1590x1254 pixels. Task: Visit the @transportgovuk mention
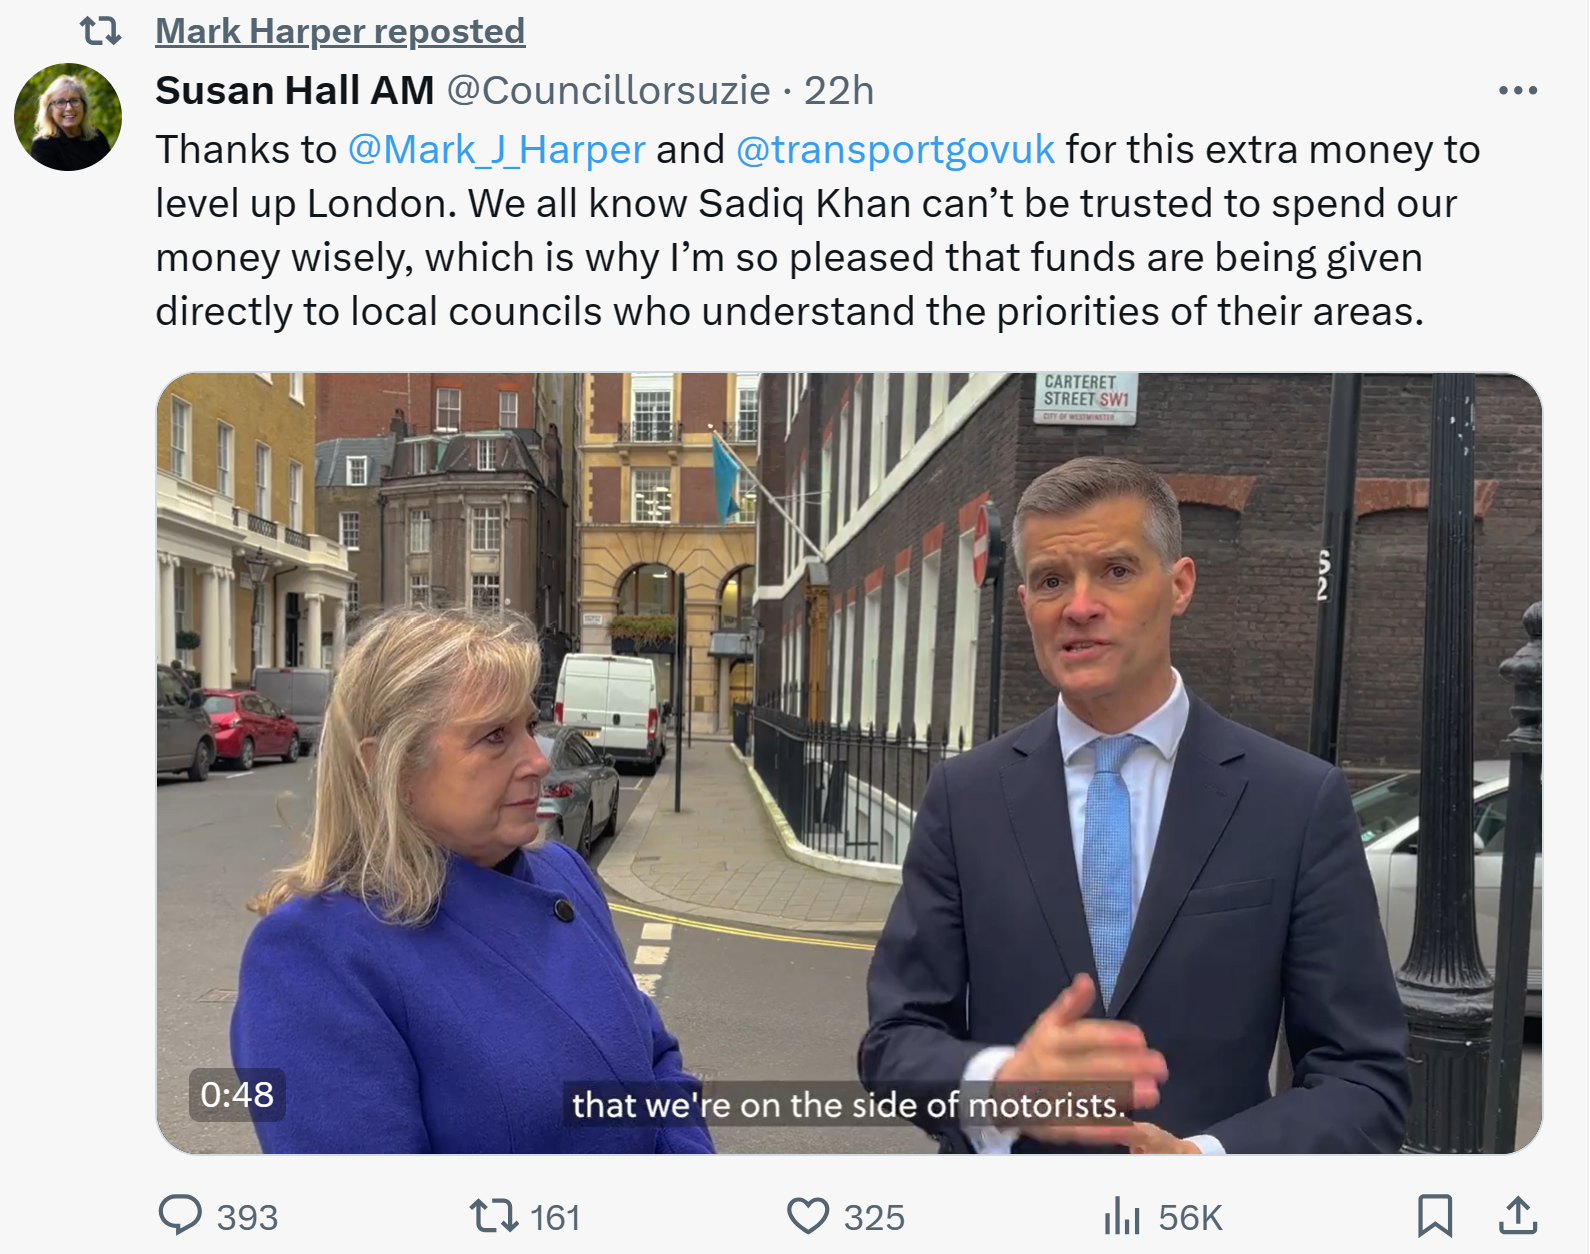pos(895,150)
